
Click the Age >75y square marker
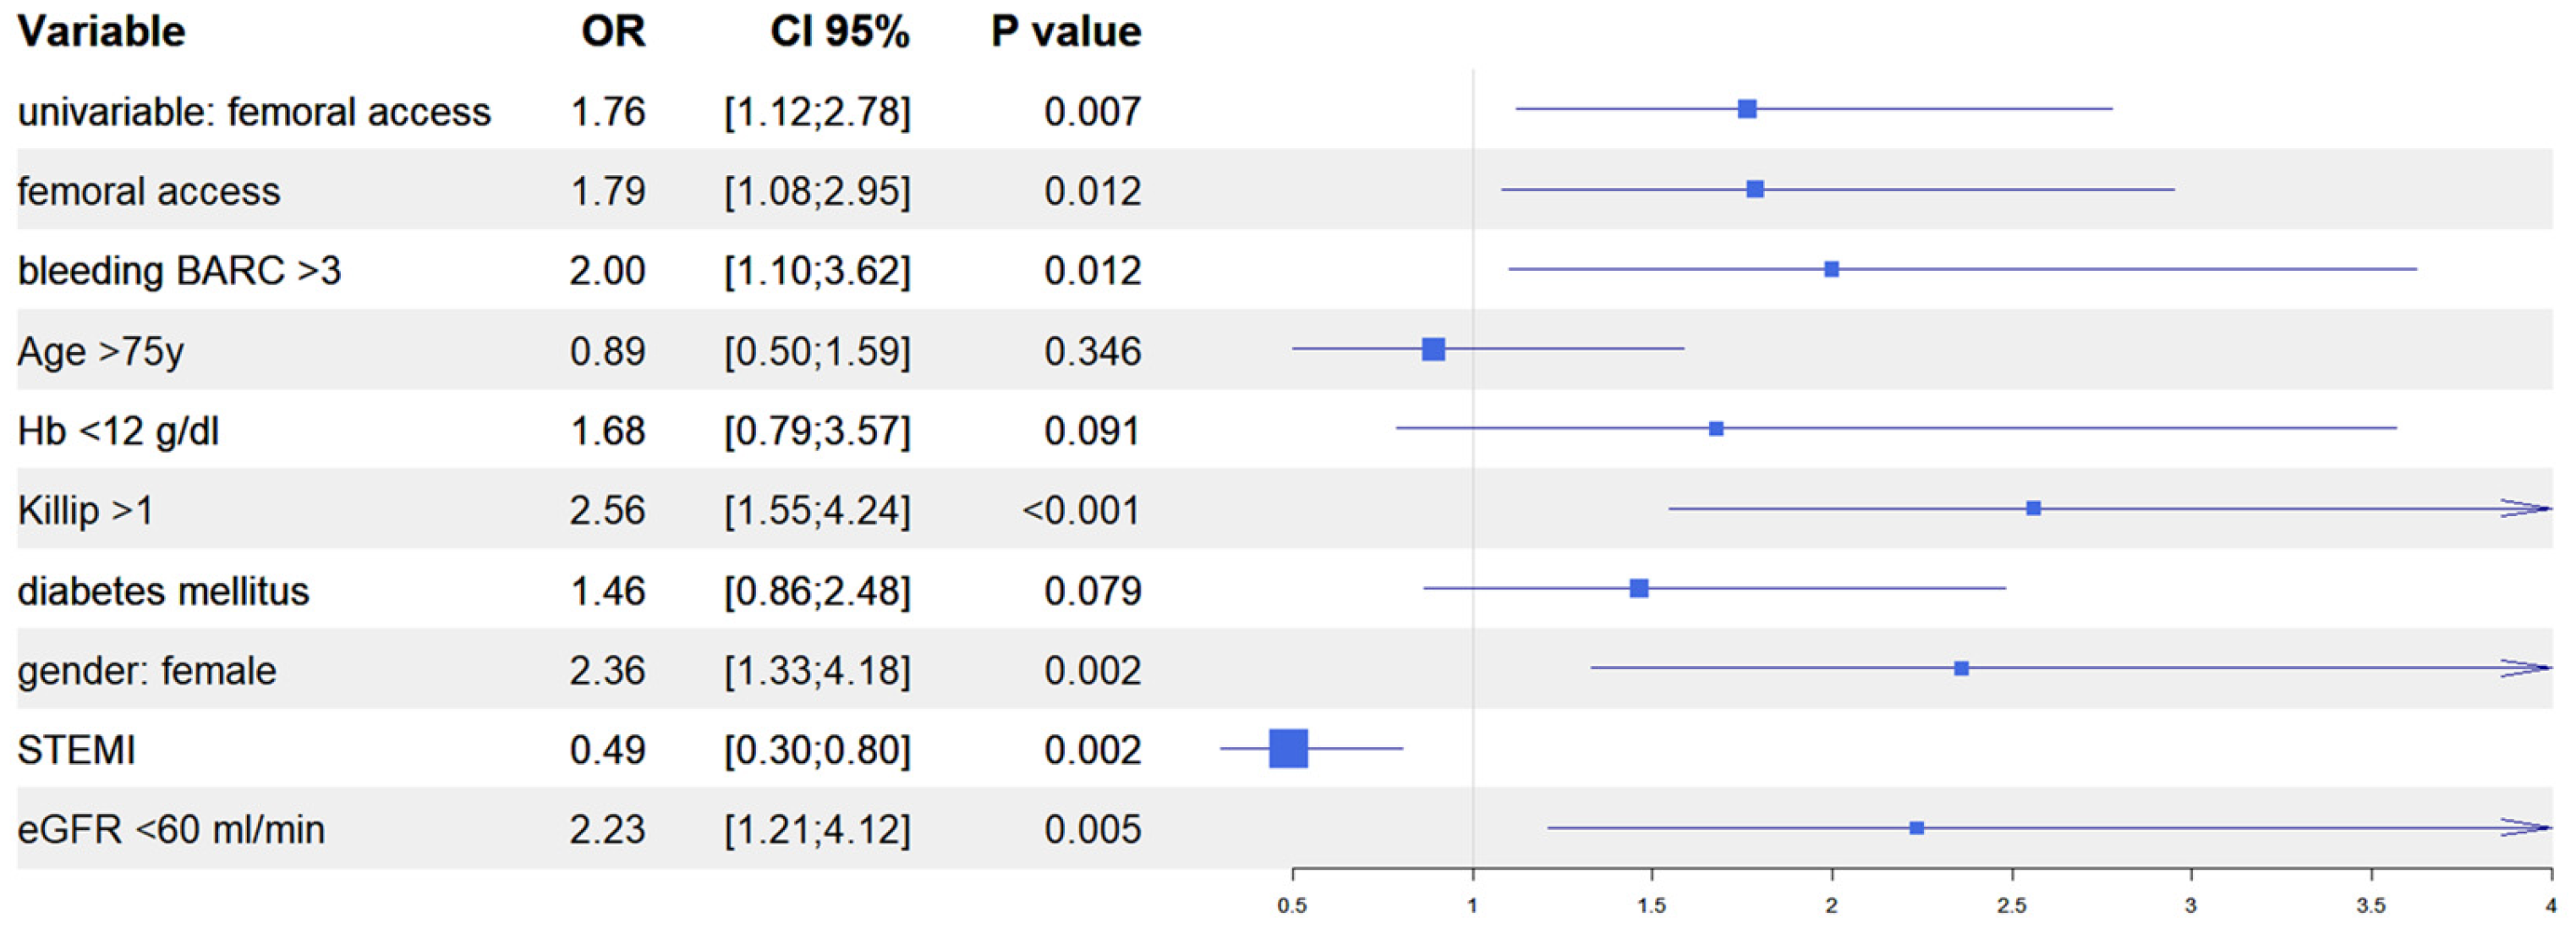coord(1433,349)
